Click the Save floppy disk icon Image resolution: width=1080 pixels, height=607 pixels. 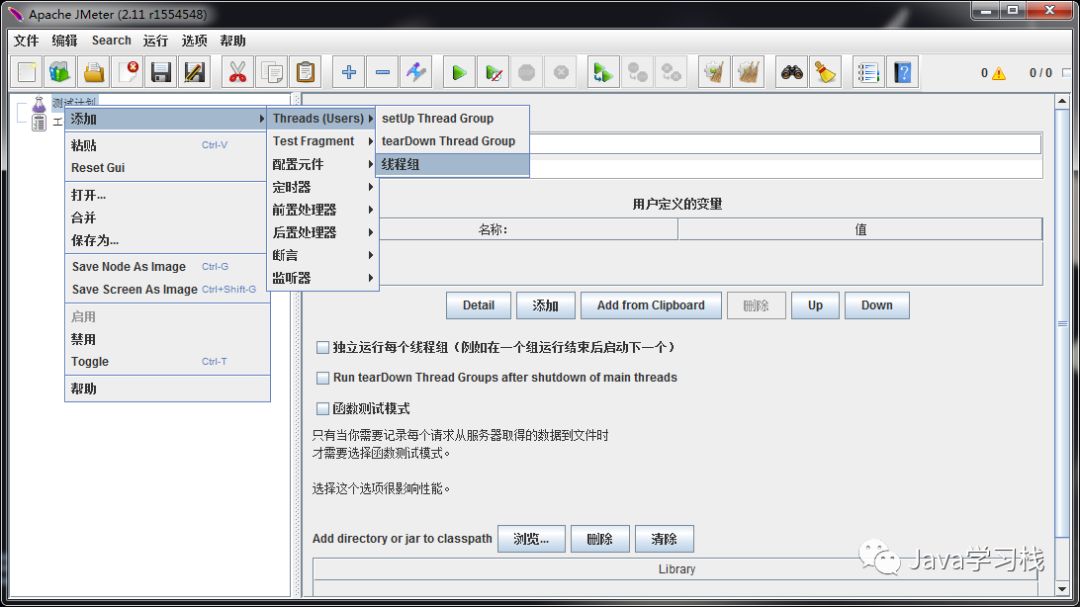point(161,72)
